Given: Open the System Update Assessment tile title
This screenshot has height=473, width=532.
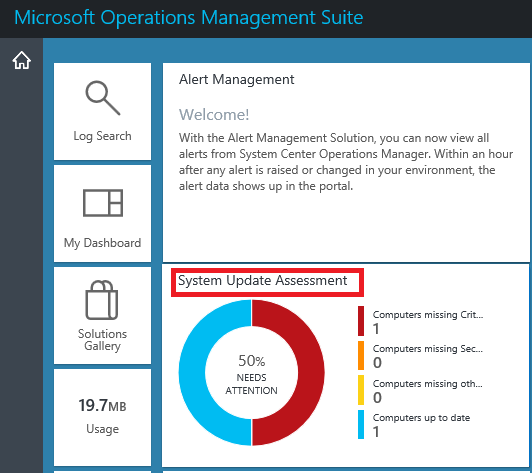Looking at the screenshot, I should point(263,281).
